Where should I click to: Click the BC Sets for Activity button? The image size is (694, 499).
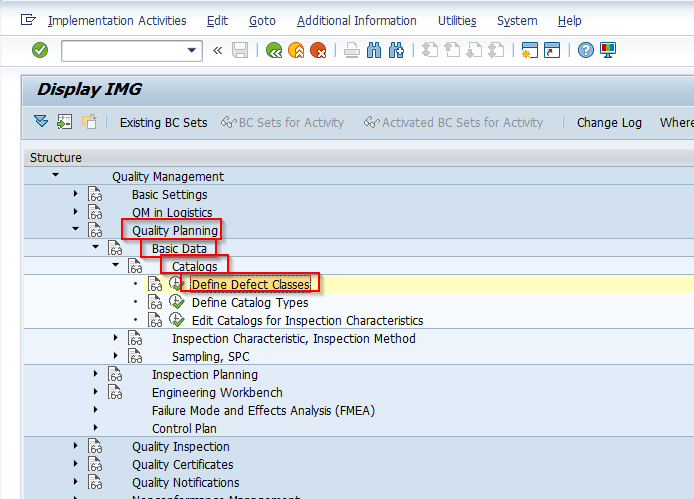282,123
